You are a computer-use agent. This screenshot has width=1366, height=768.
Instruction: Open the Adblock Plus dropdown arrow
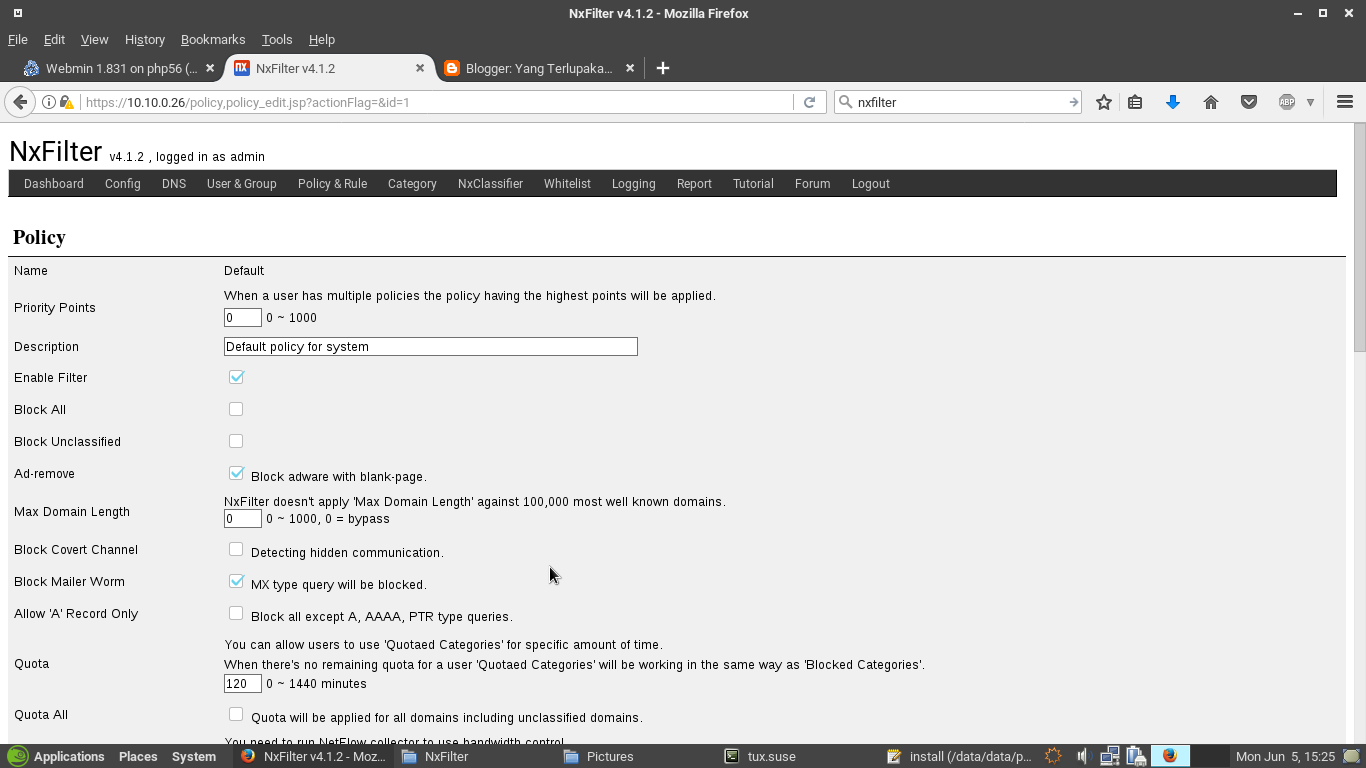click(1310, 102)
